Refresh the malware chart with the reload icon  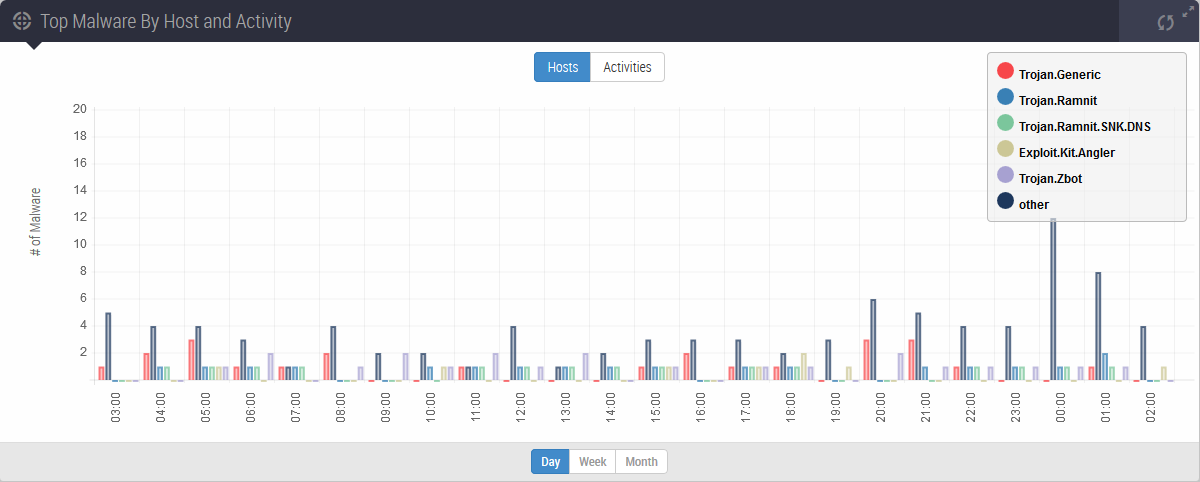point(1165,22)
